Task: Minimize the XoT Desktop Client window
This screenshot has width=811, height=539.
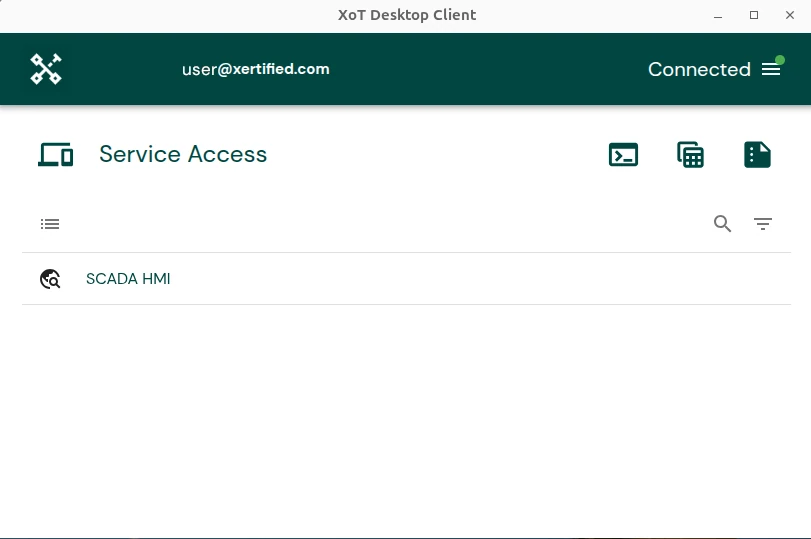Action: (x=718, y=16)
